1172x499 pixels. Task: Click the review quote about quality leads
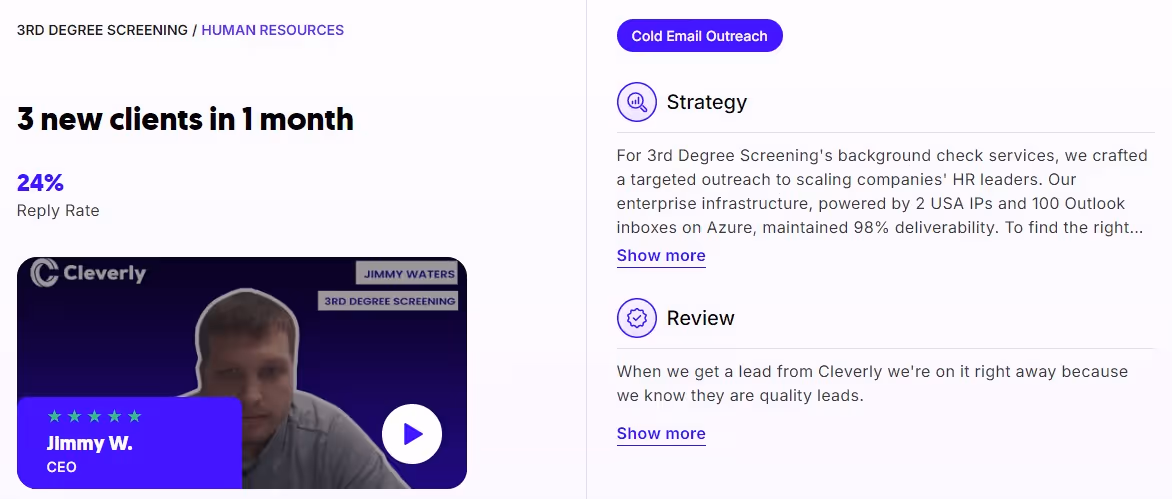coord(872,383)
